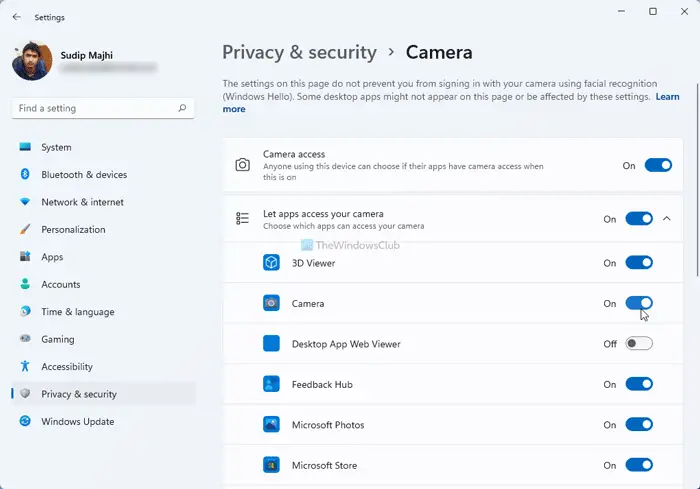Click the list icon beside Let apps access

(242, 218)
